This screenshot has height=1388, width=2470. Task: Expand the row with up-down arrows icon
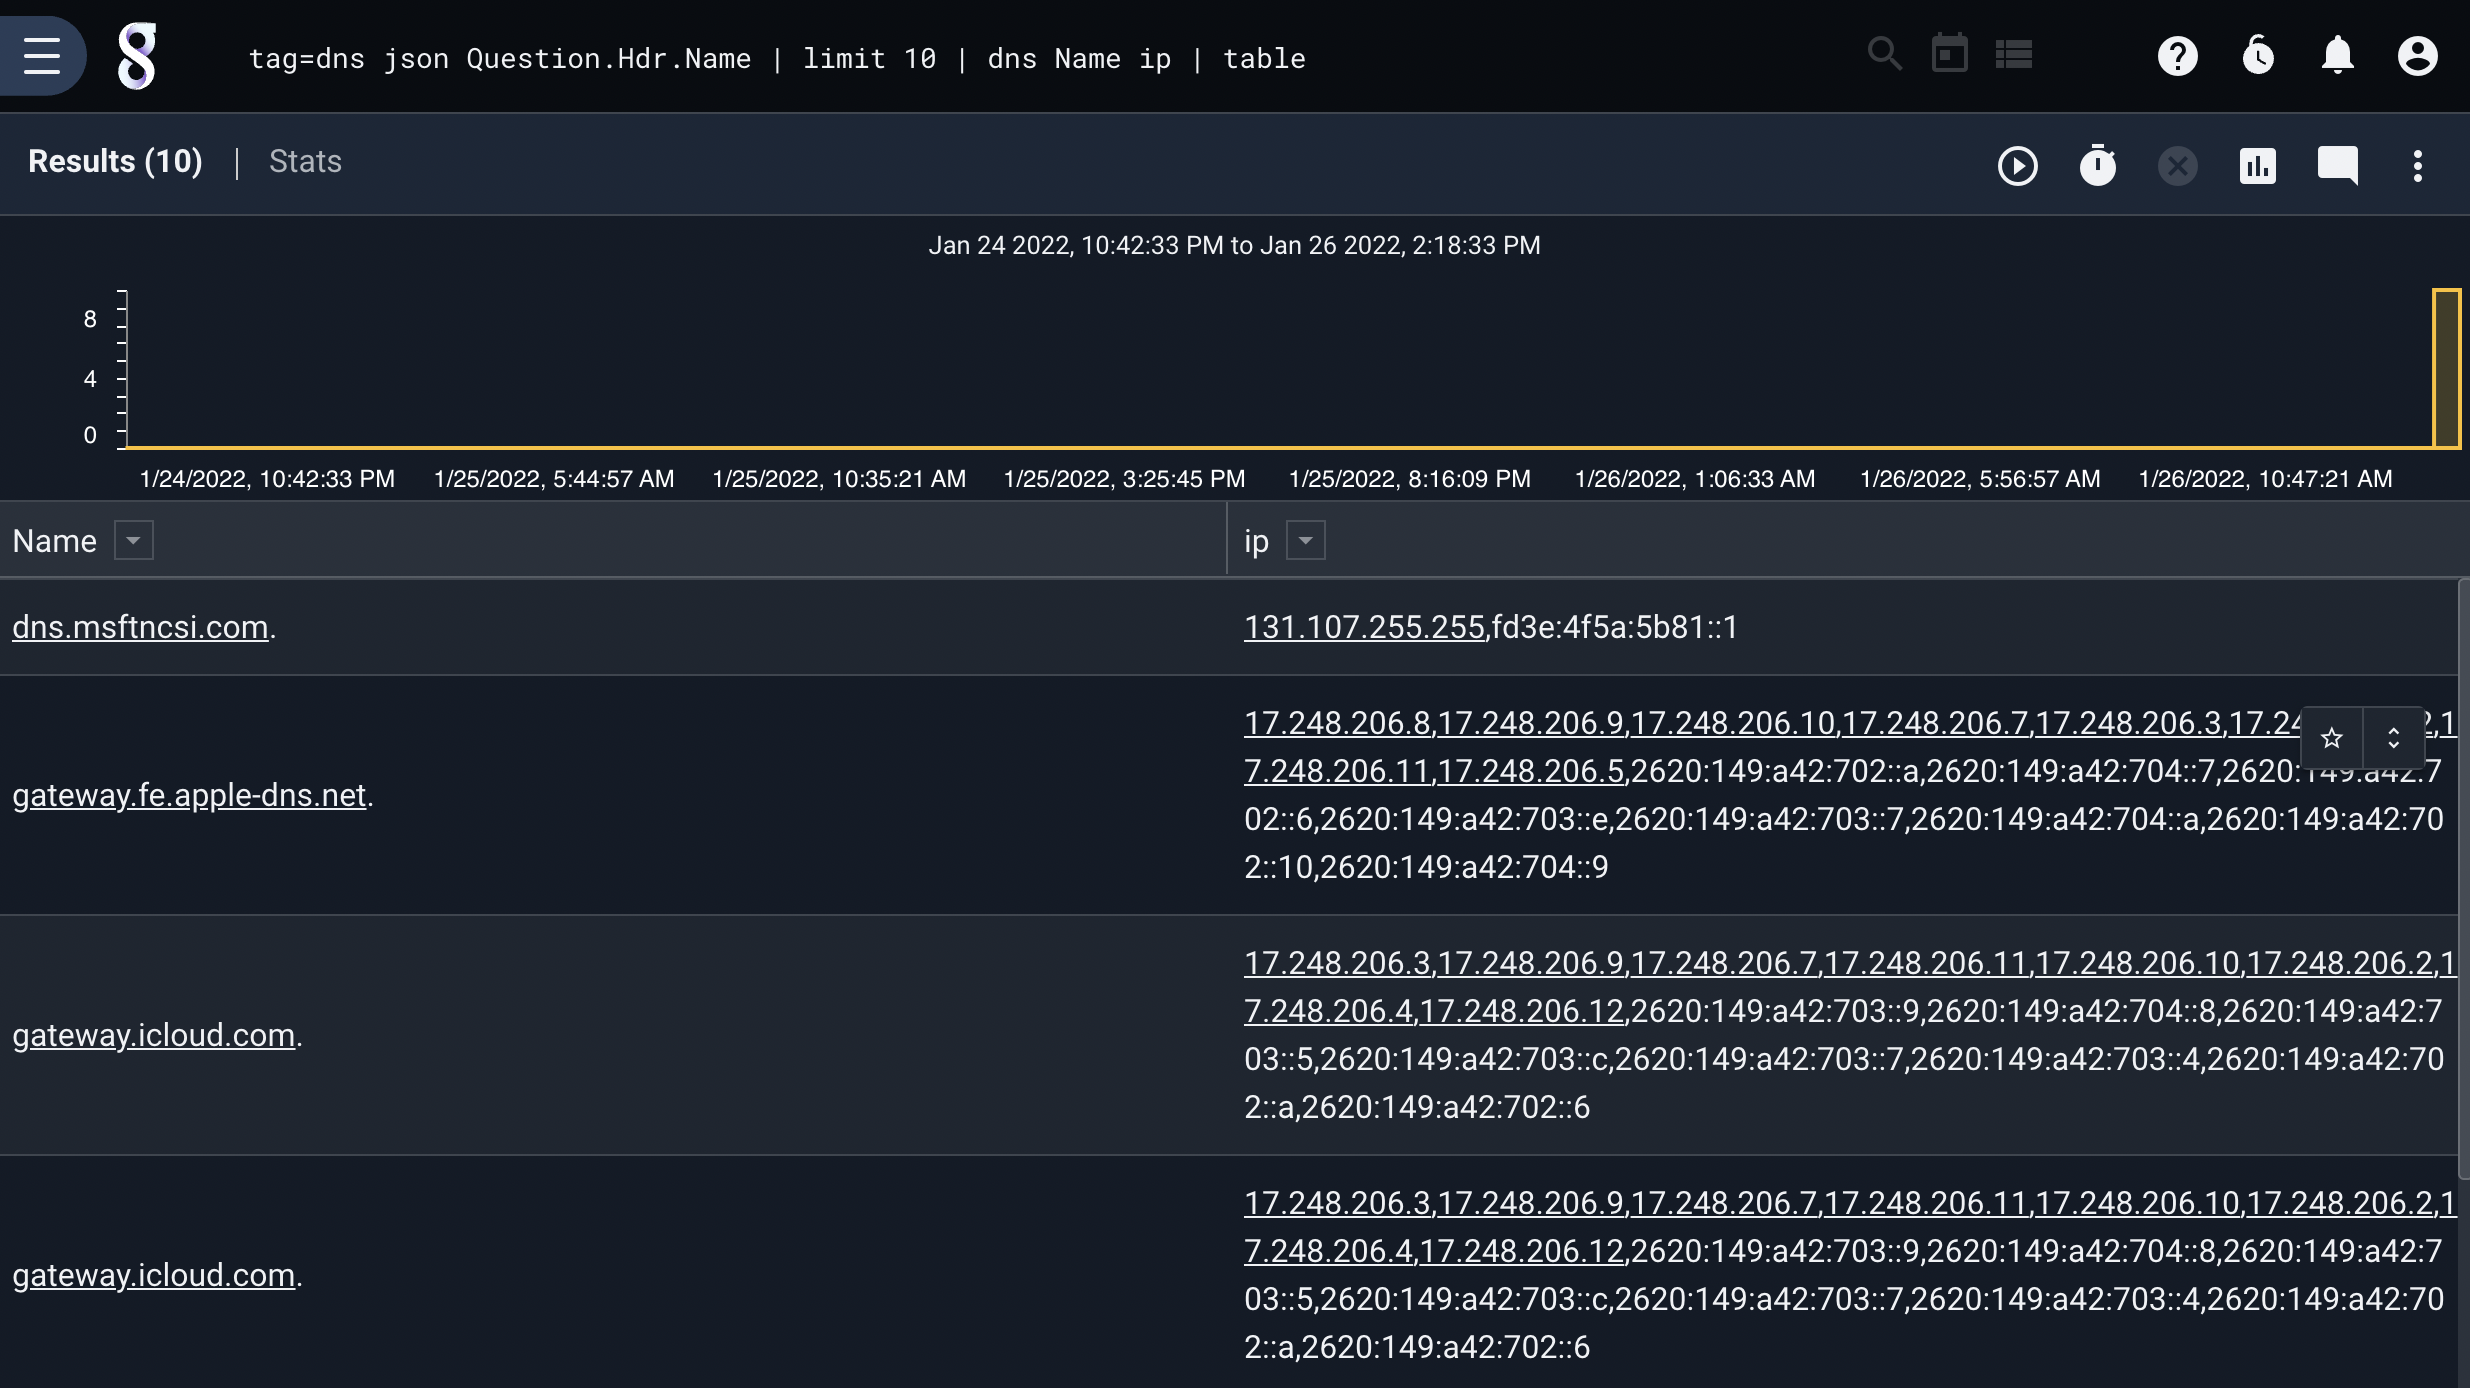point(2393,738)
